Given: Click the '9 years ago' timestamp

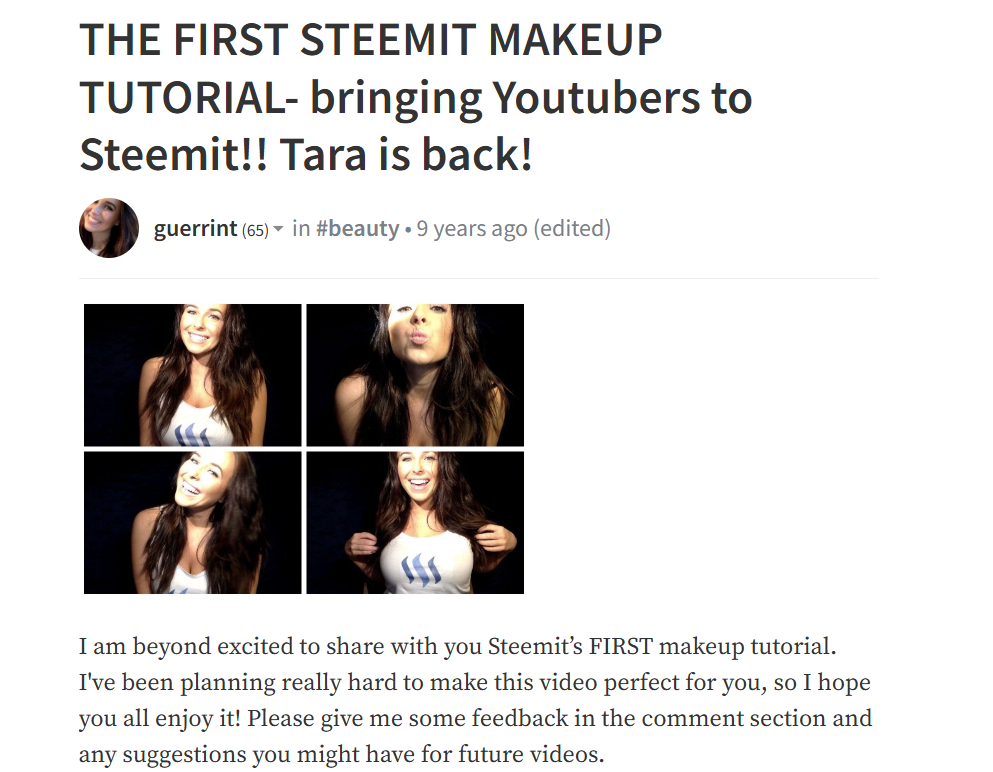Looking at the screenshot, I should [x=472, y=229].
